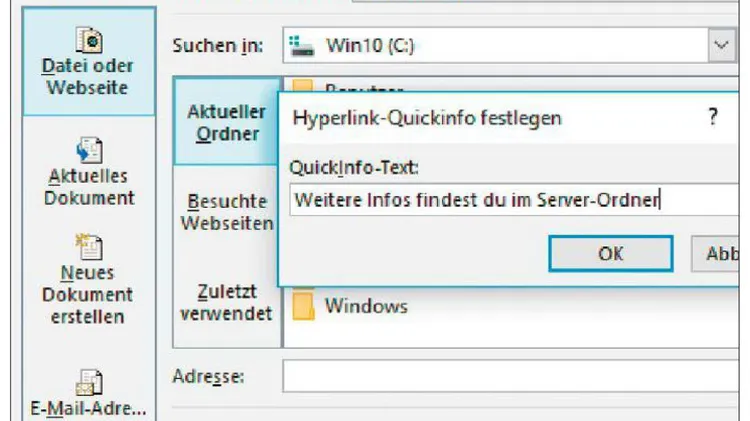
Task: Switch to Zuletzt verwendet tab
Action: (x=227, y=302)
